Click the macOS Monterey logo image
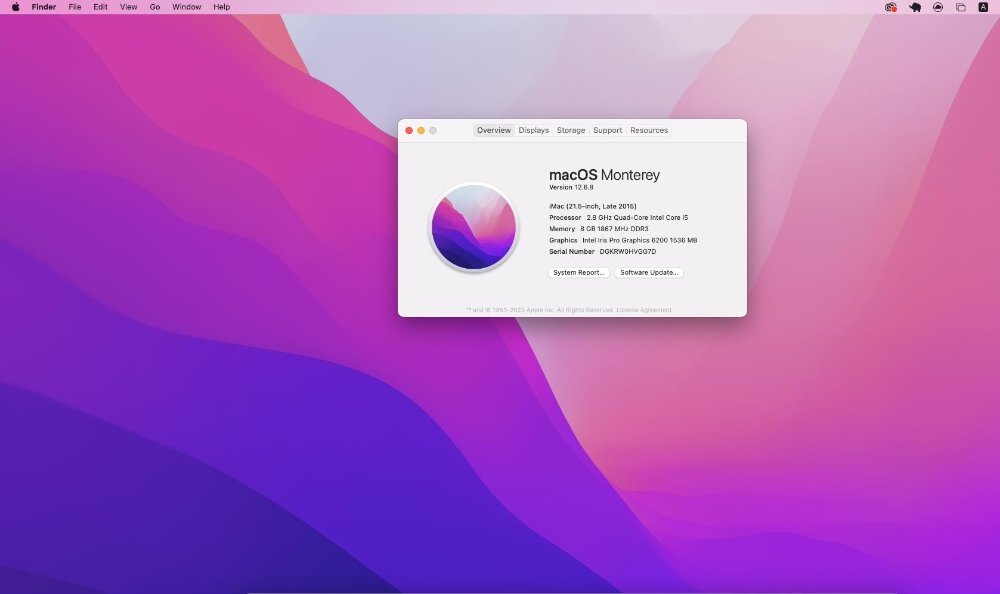Screen dimensions: 1000x594 (x=473, y=226)
